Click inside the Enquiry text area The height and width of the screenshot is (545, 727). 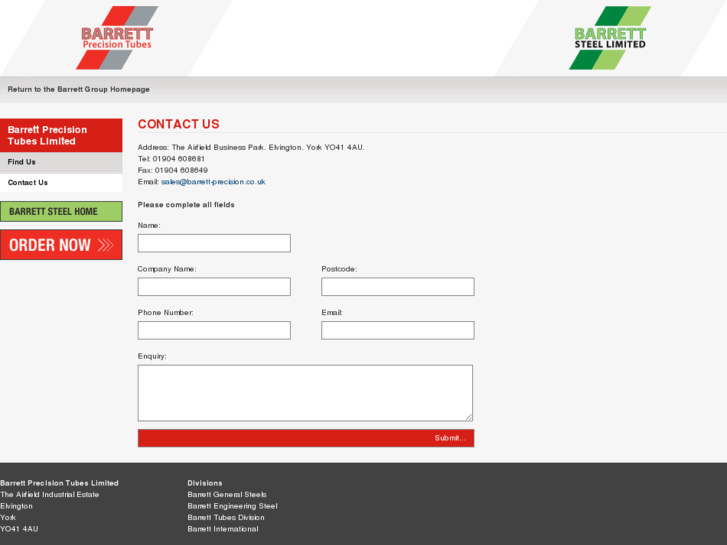click(305, 393)
